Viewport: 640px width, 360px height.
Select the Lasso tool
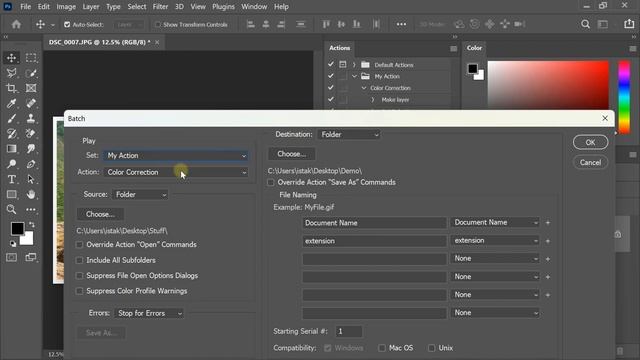coord(11,73)
